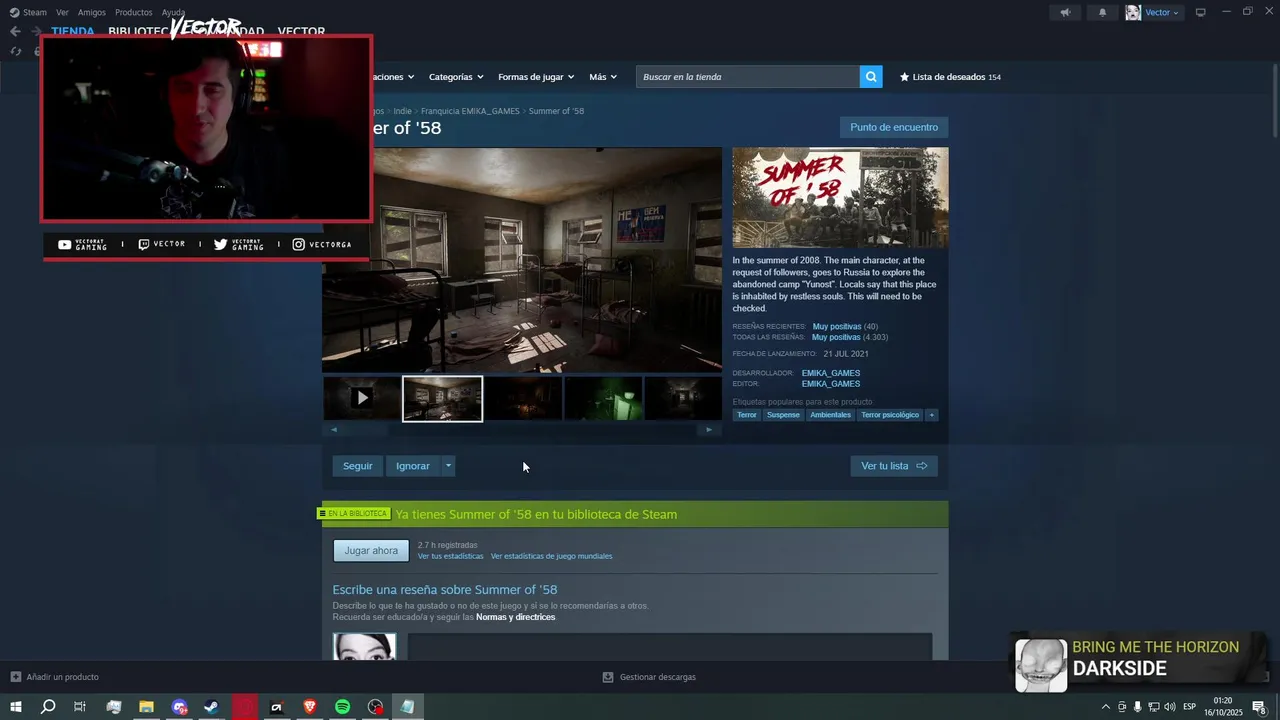The width and height of the screenshot is (1280, 720).
Task: Open OBS Studio from taskbar
Action: pos(375,707)
